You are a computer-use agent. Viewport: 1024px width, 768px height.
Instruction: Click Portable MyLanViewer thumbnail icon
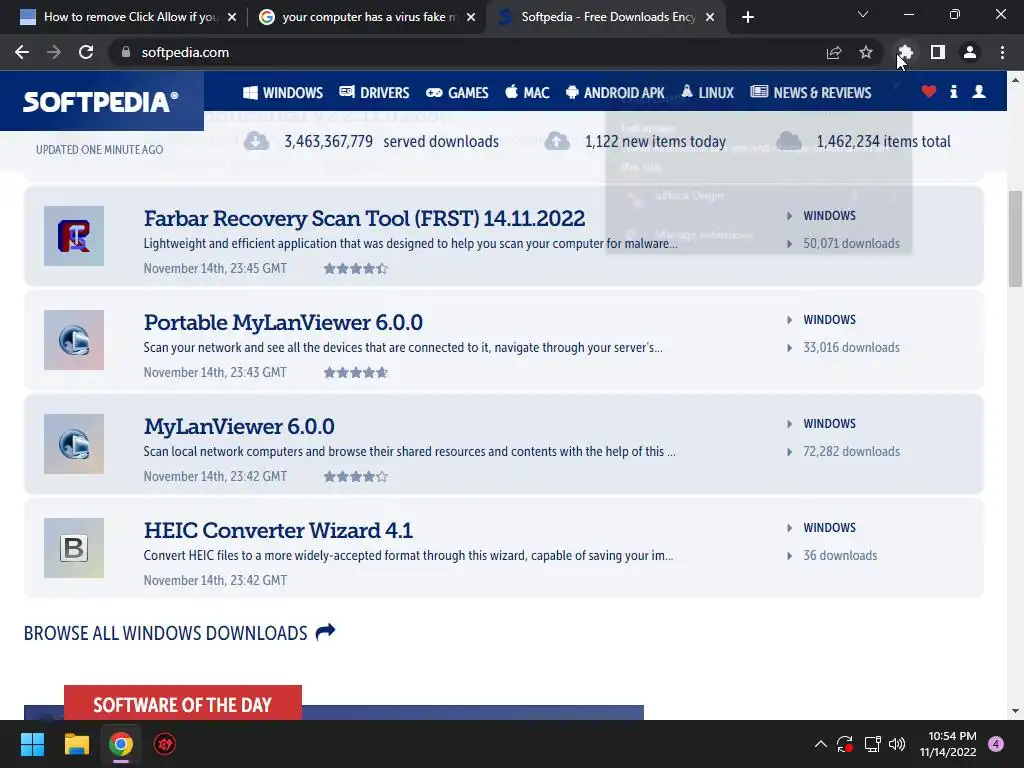[74, 340]
